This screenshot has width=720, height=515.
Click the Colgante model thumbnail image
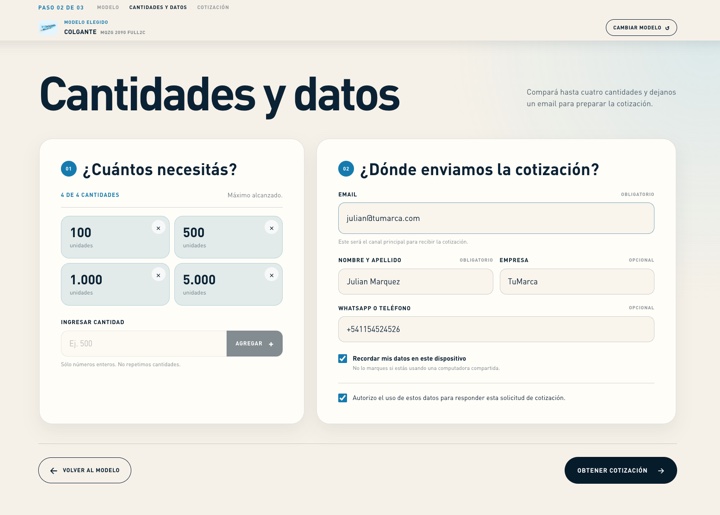(48, 28)
